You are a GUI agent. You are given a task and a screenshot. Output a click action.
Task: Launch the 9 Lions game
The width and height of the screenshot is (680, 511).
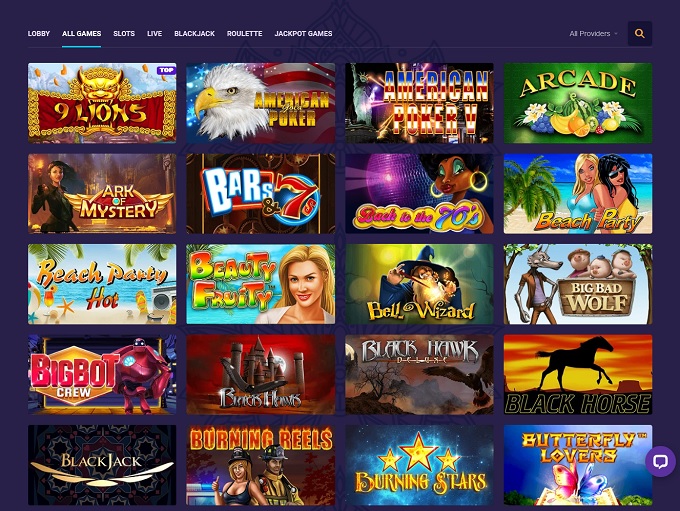(102, 103)
